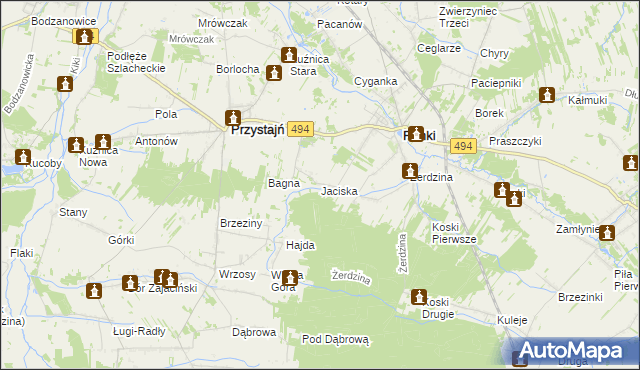Click the Bagna village label
Image resolution: width=640 pixels, height=370 pixels.
pos(284,184)
